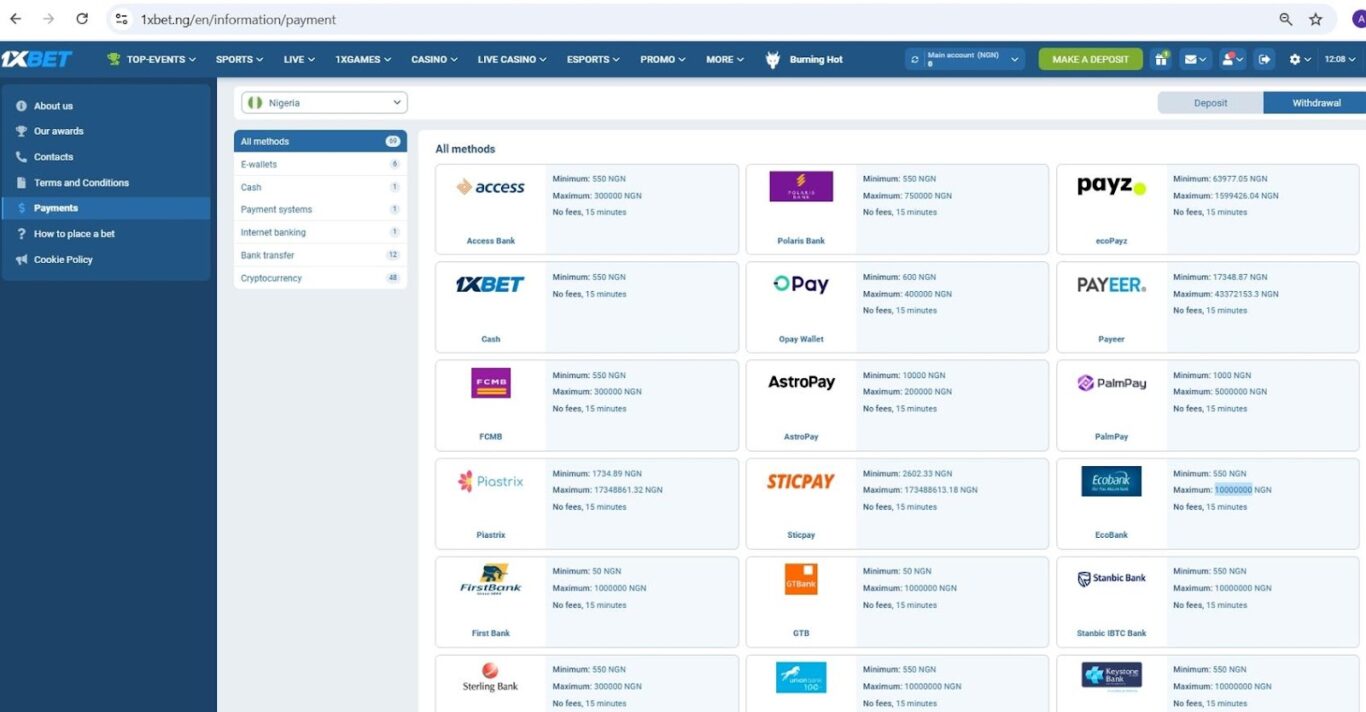Image resolution: width=1366 pixels, height=712 pixels.
Task: Choose the 1XBET Cash method logo
Action: coord(490,284)
